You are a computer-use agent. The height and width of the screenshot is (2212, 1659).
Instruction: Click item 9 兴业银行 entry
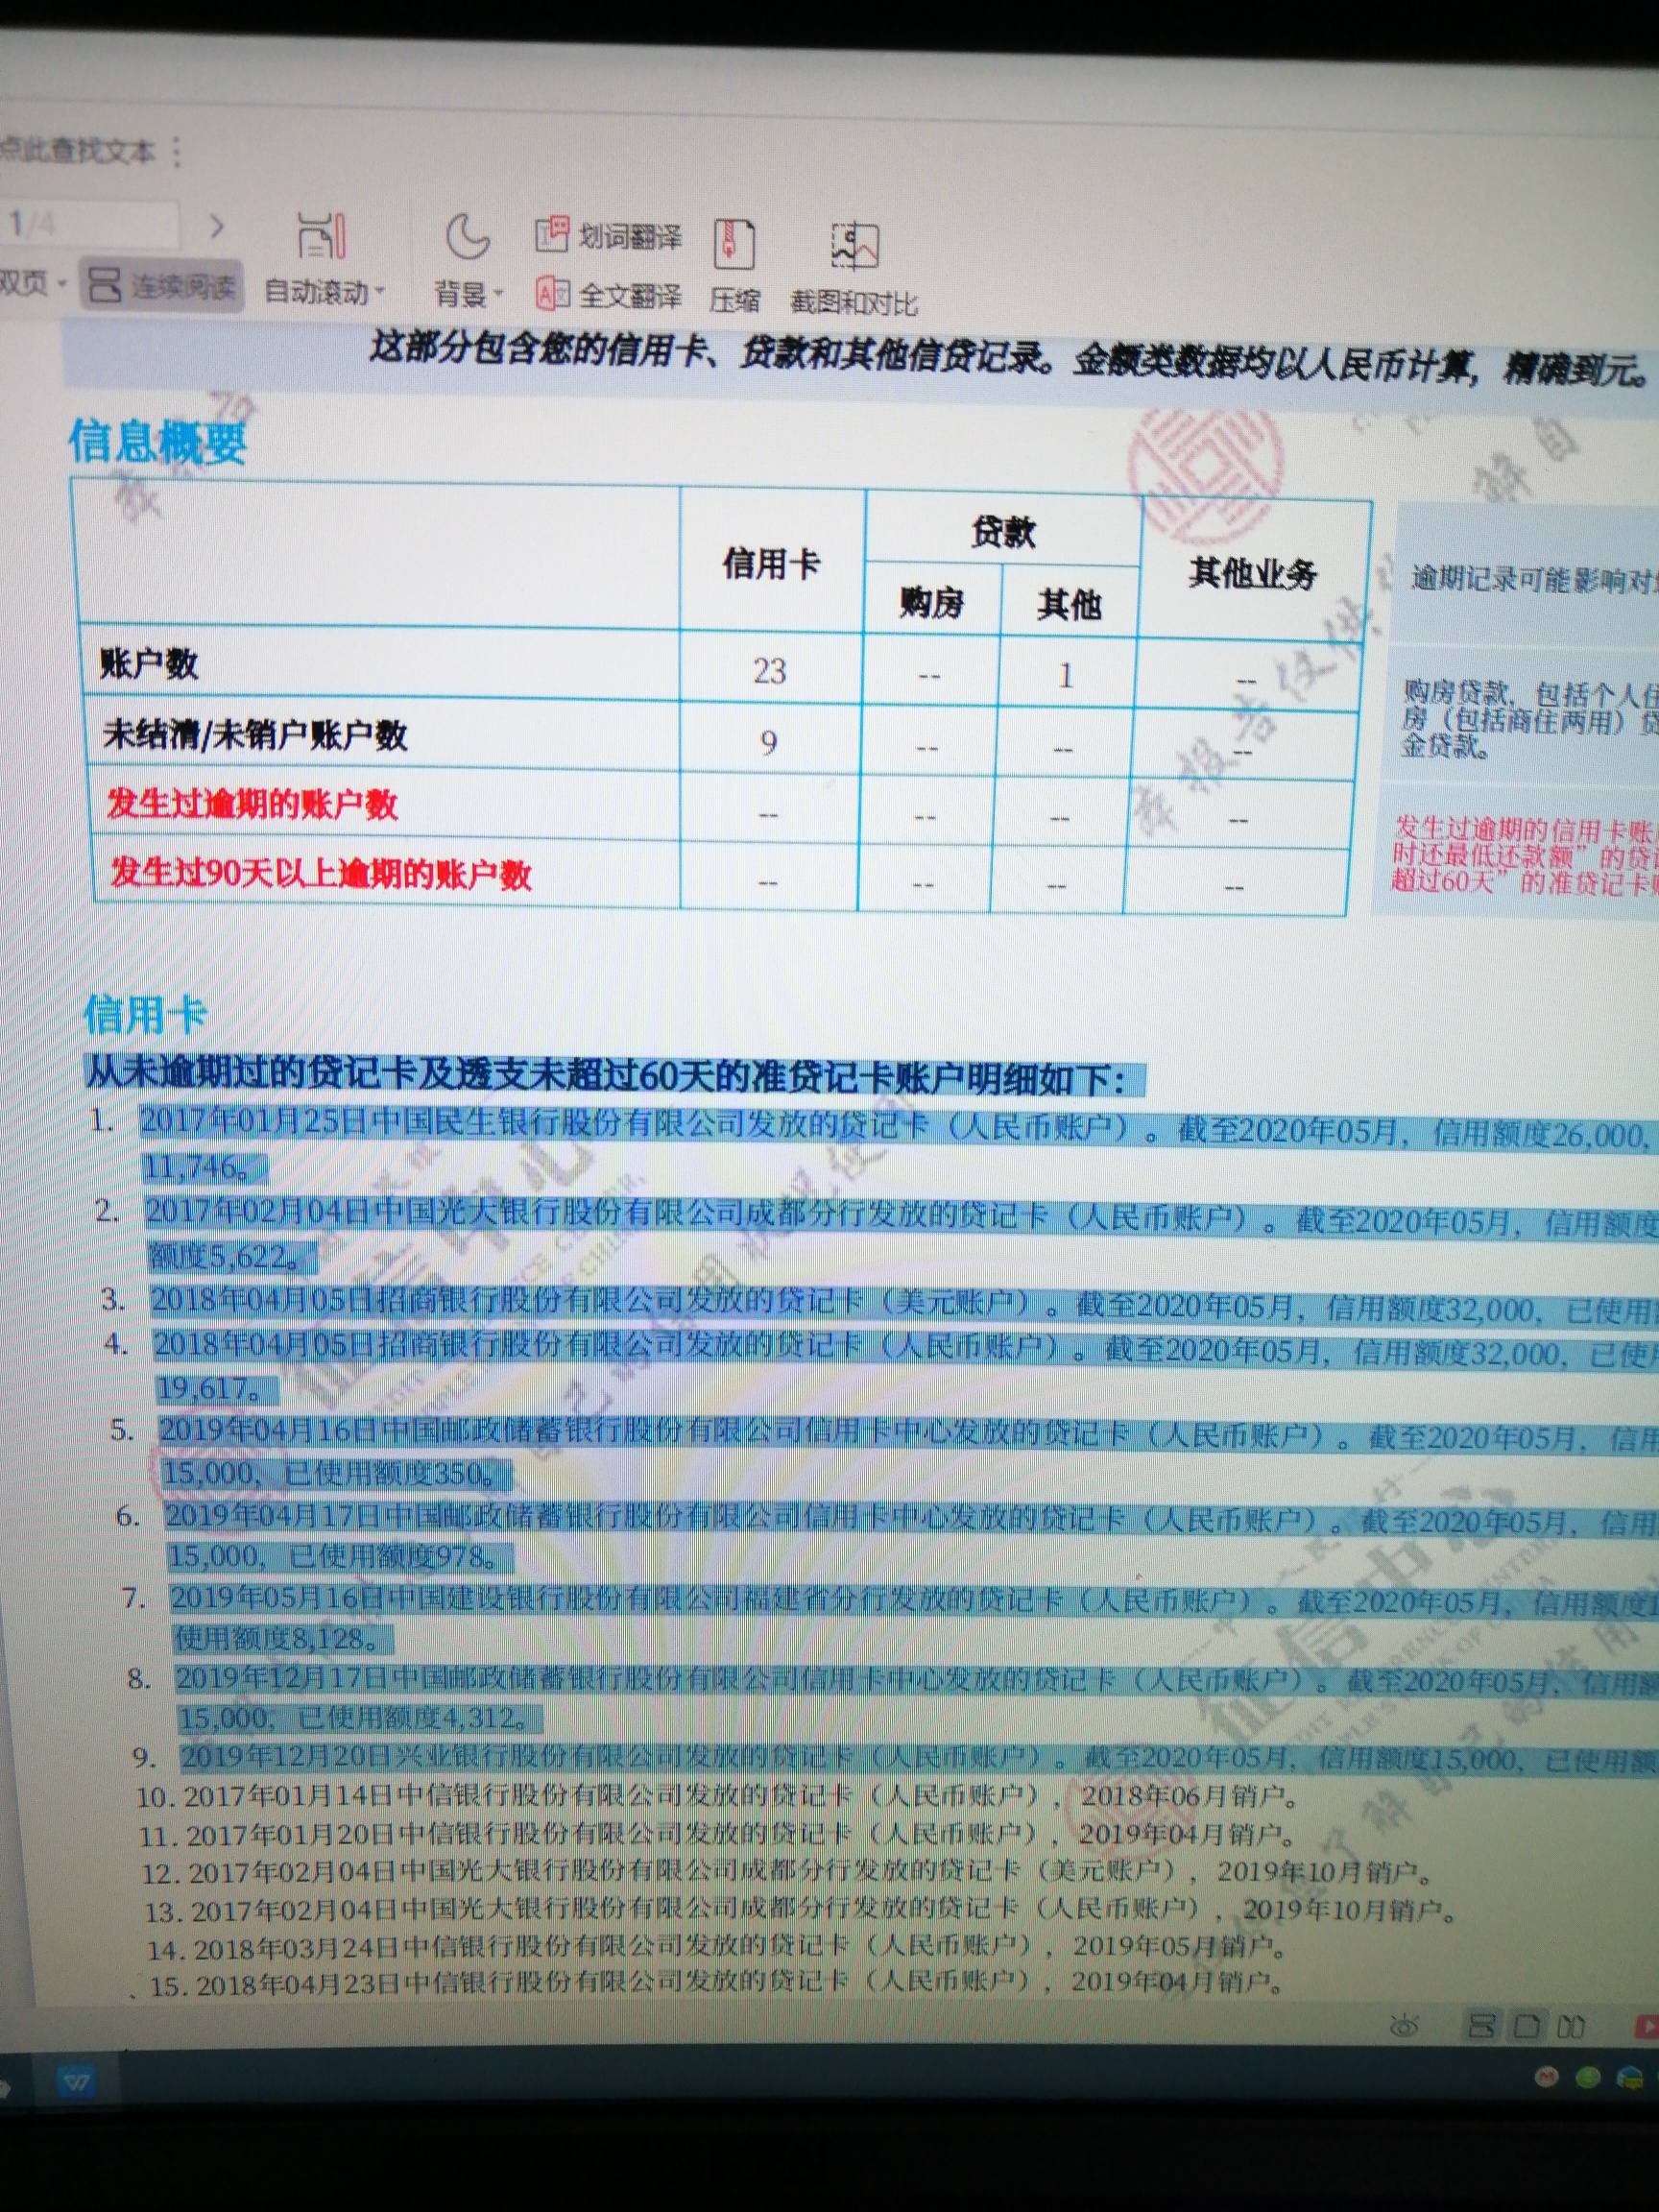click(919, 1761)
